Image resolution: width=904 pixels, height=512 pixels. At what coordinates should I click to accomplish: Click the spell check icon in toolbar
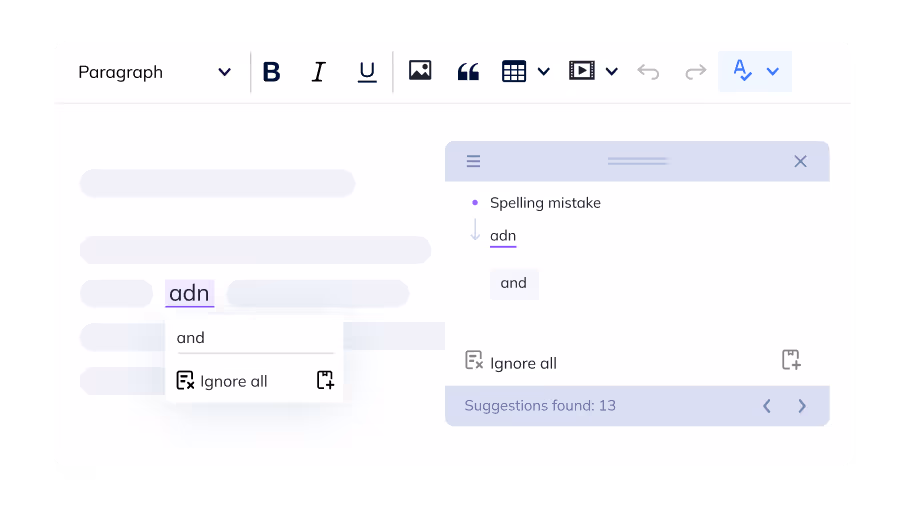pyautogui.click(x=742, y=71)
